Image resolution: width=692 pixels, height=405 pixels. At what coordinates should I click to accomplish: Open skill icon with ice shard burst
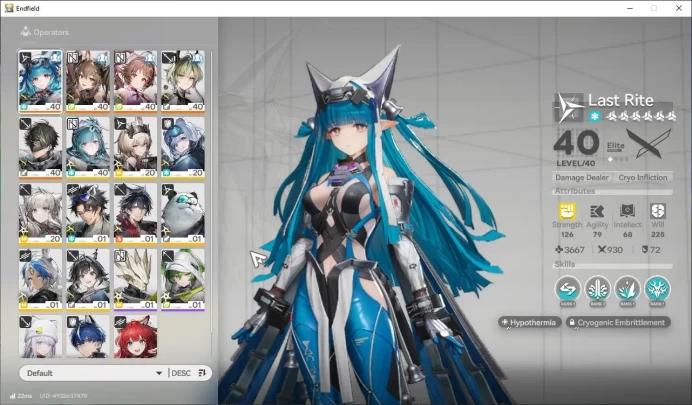point(627,289)
